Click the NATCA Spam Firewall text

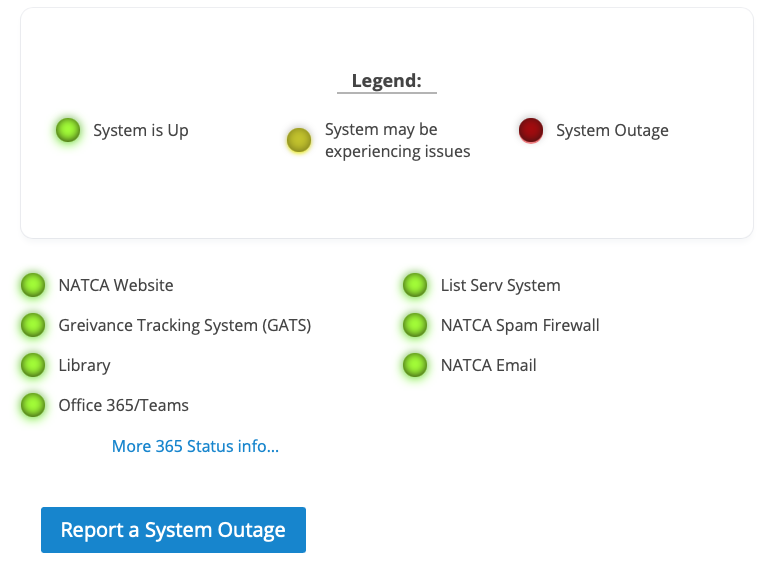pyautogui.click(x=520, y=325)
